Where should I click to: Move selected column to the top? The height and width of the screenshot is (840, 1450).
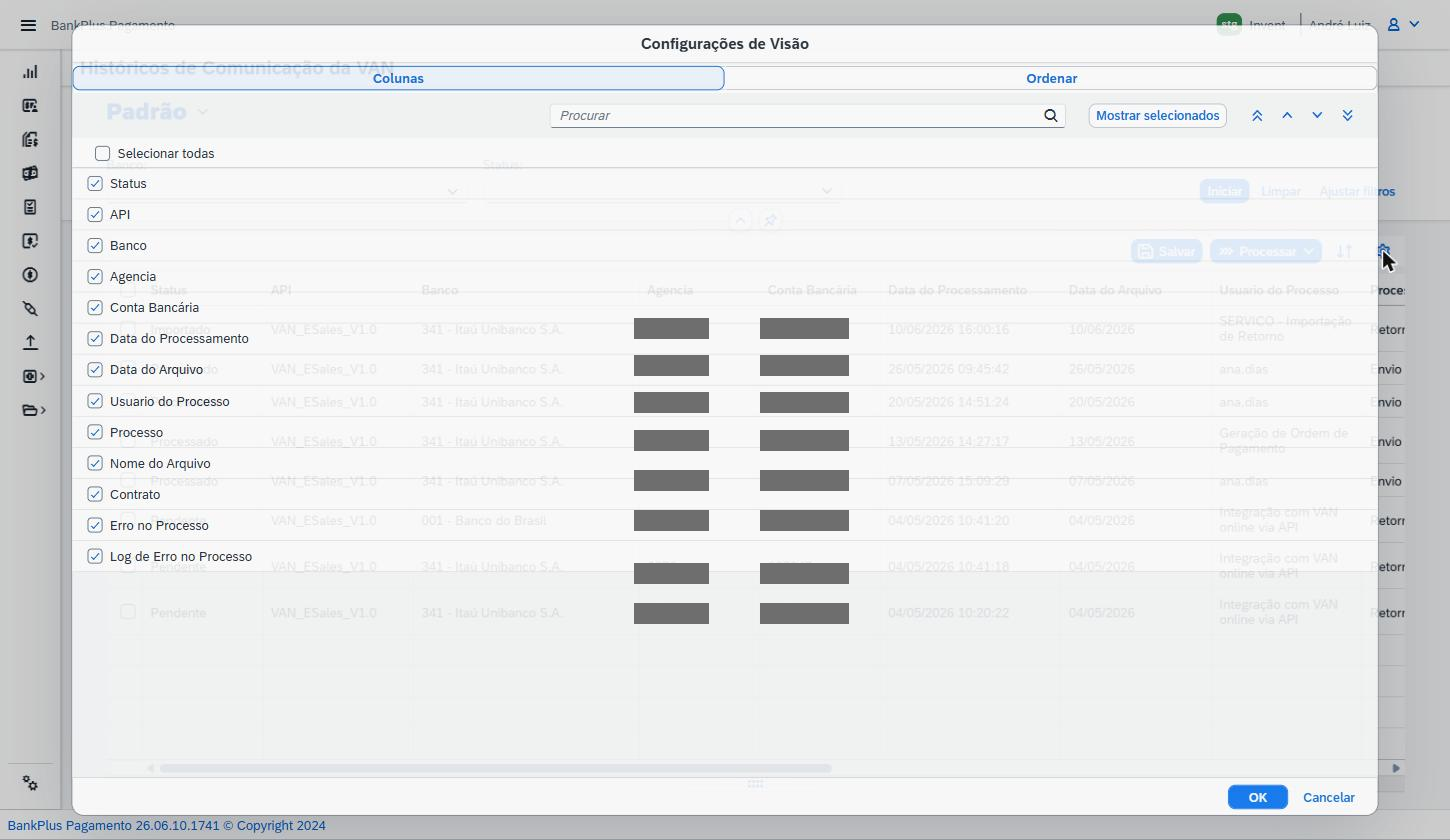(x=1257, y=116)
